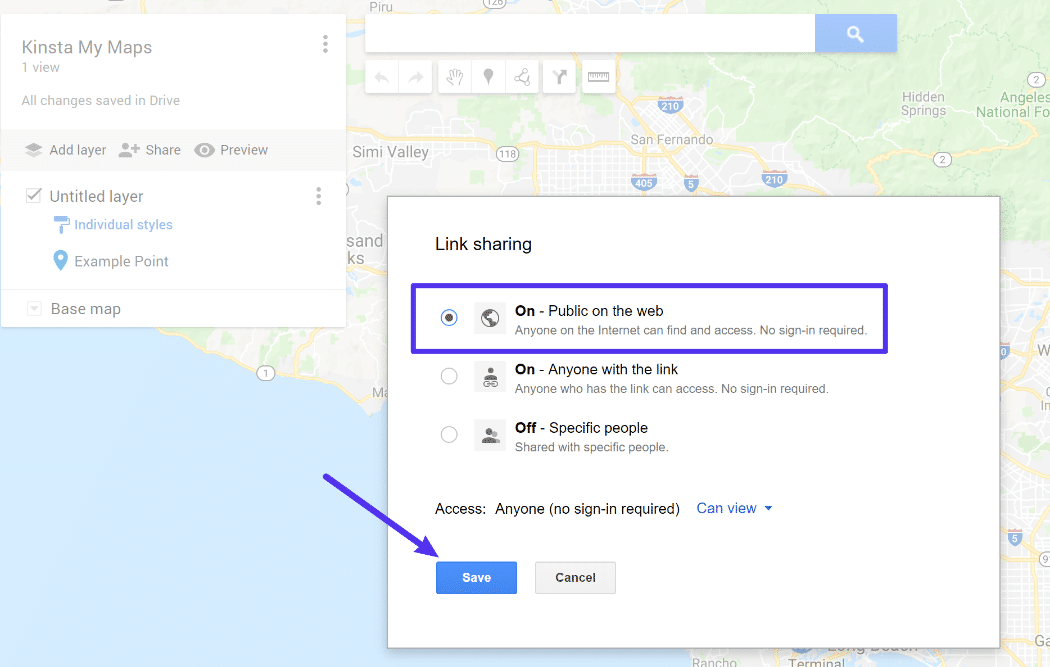The image size is (1050, 667).
Task: Open the Kinsta My Maps overflow menu
Action: pyautogui.click(x=325, y=44)
